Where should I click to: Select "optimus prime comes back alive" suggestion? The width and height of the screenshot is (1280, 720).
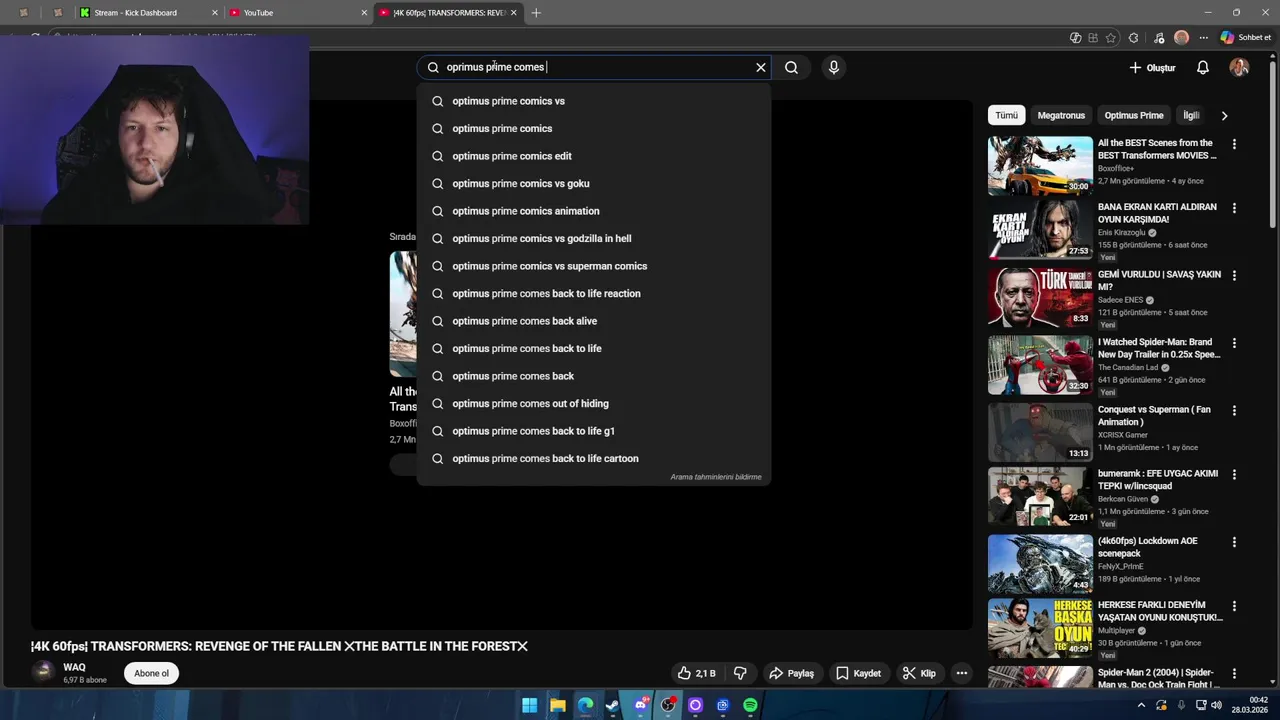[594, 321]
